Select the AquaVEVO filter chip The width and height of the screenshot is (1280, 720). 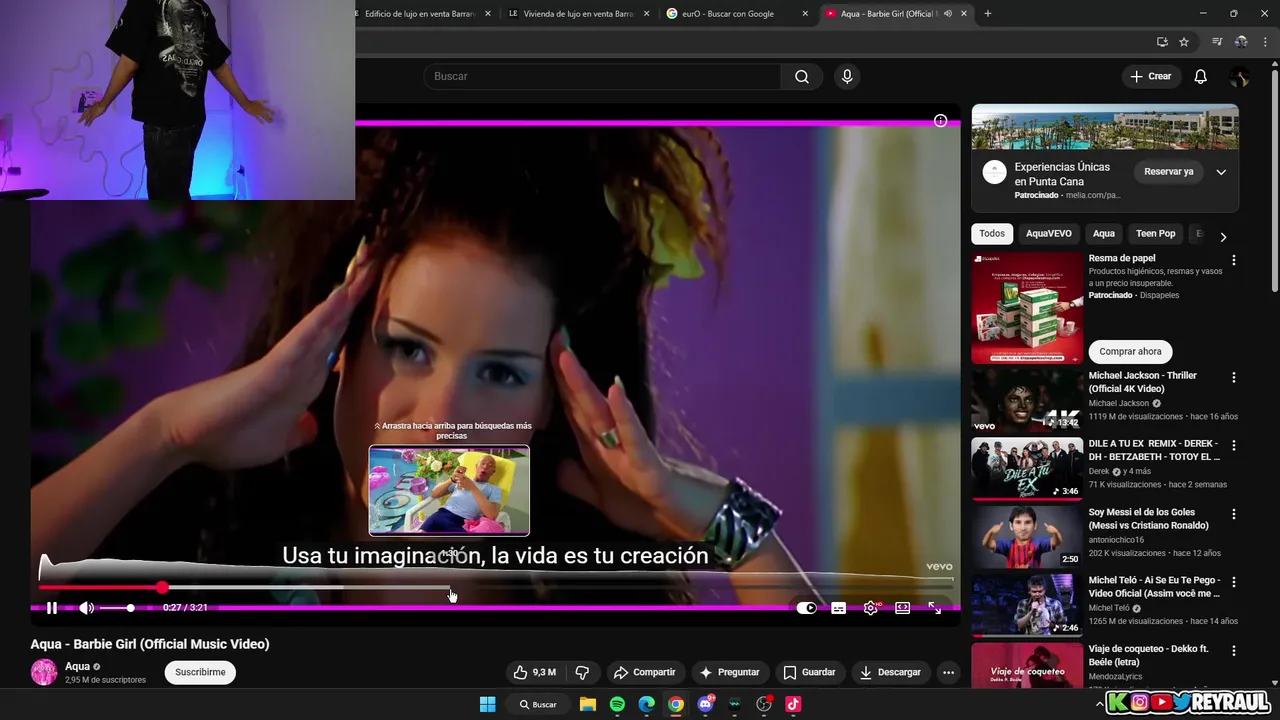pos(1048,233)
